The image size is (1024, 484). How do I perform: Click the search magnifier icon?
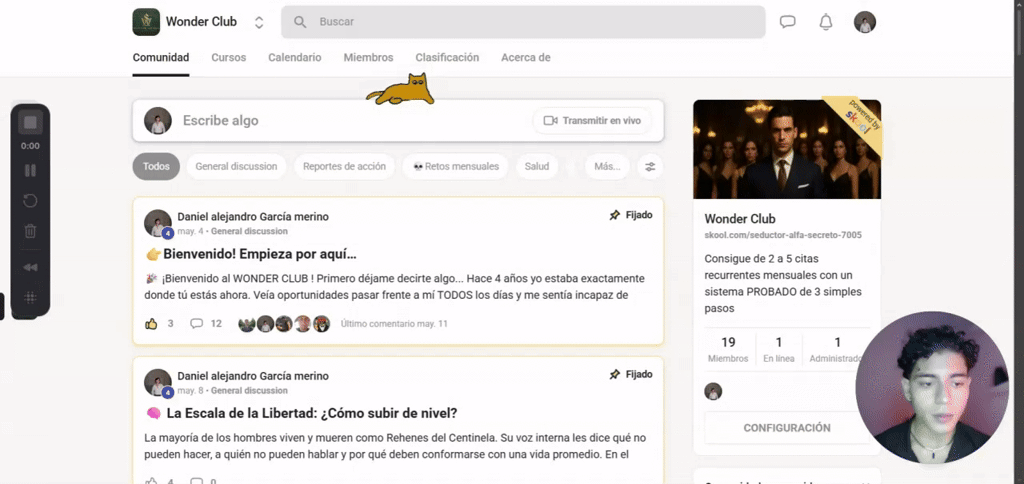coord(300,22)
